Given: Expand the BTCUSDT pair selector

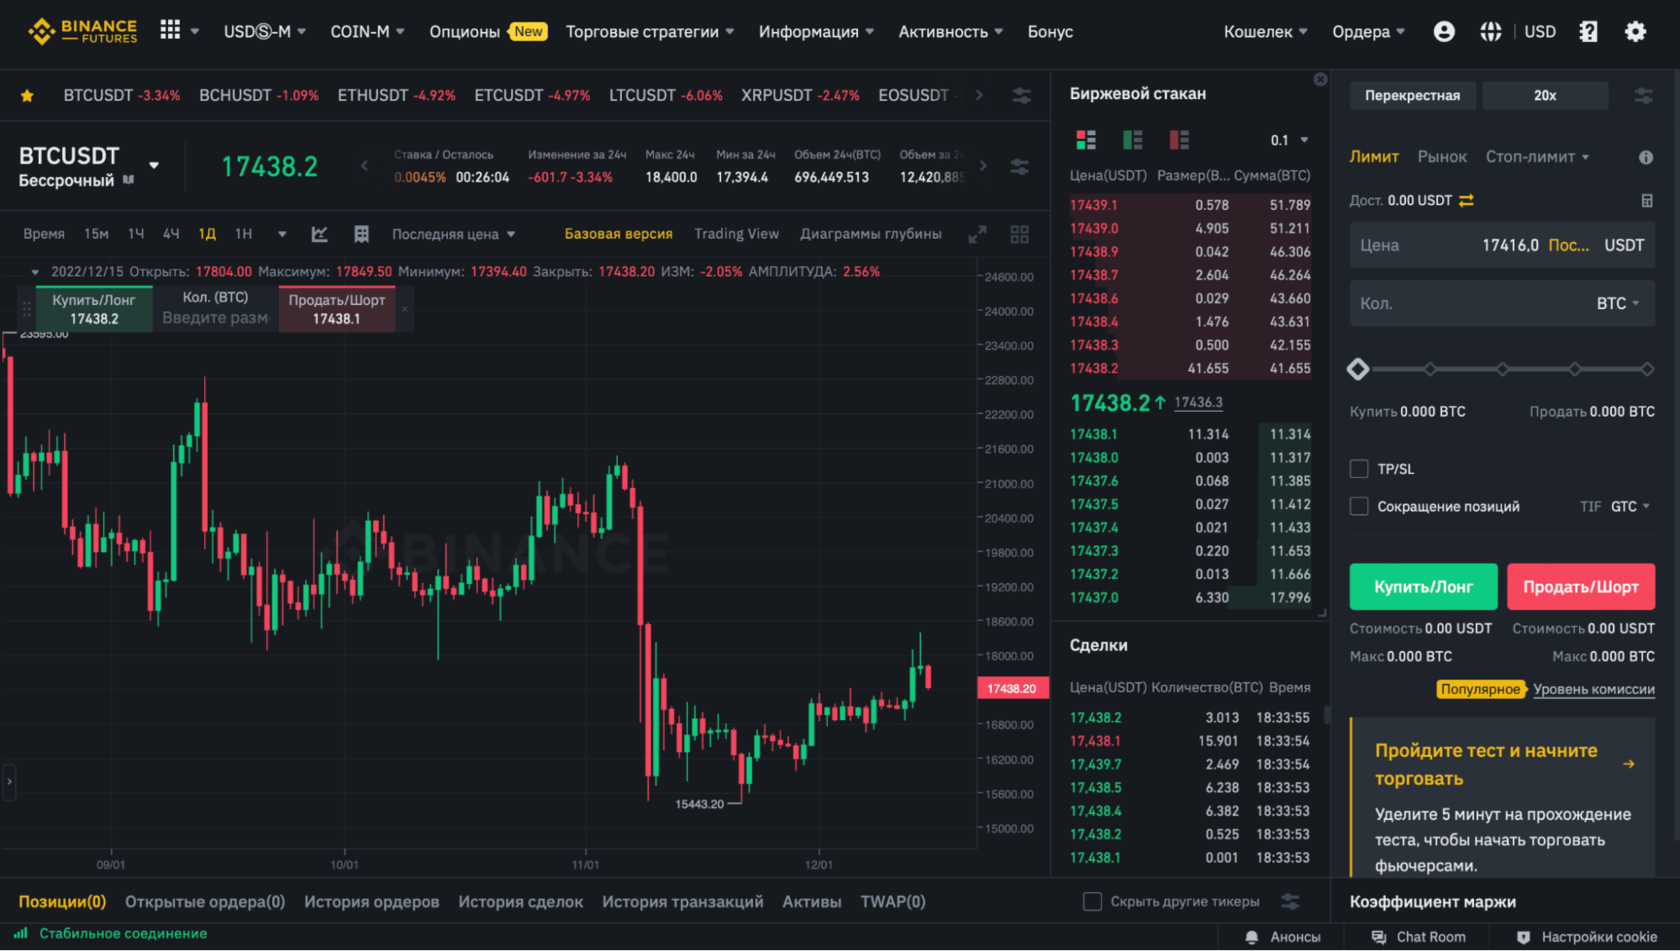Looking at the screenshot, I should [154, 165].
